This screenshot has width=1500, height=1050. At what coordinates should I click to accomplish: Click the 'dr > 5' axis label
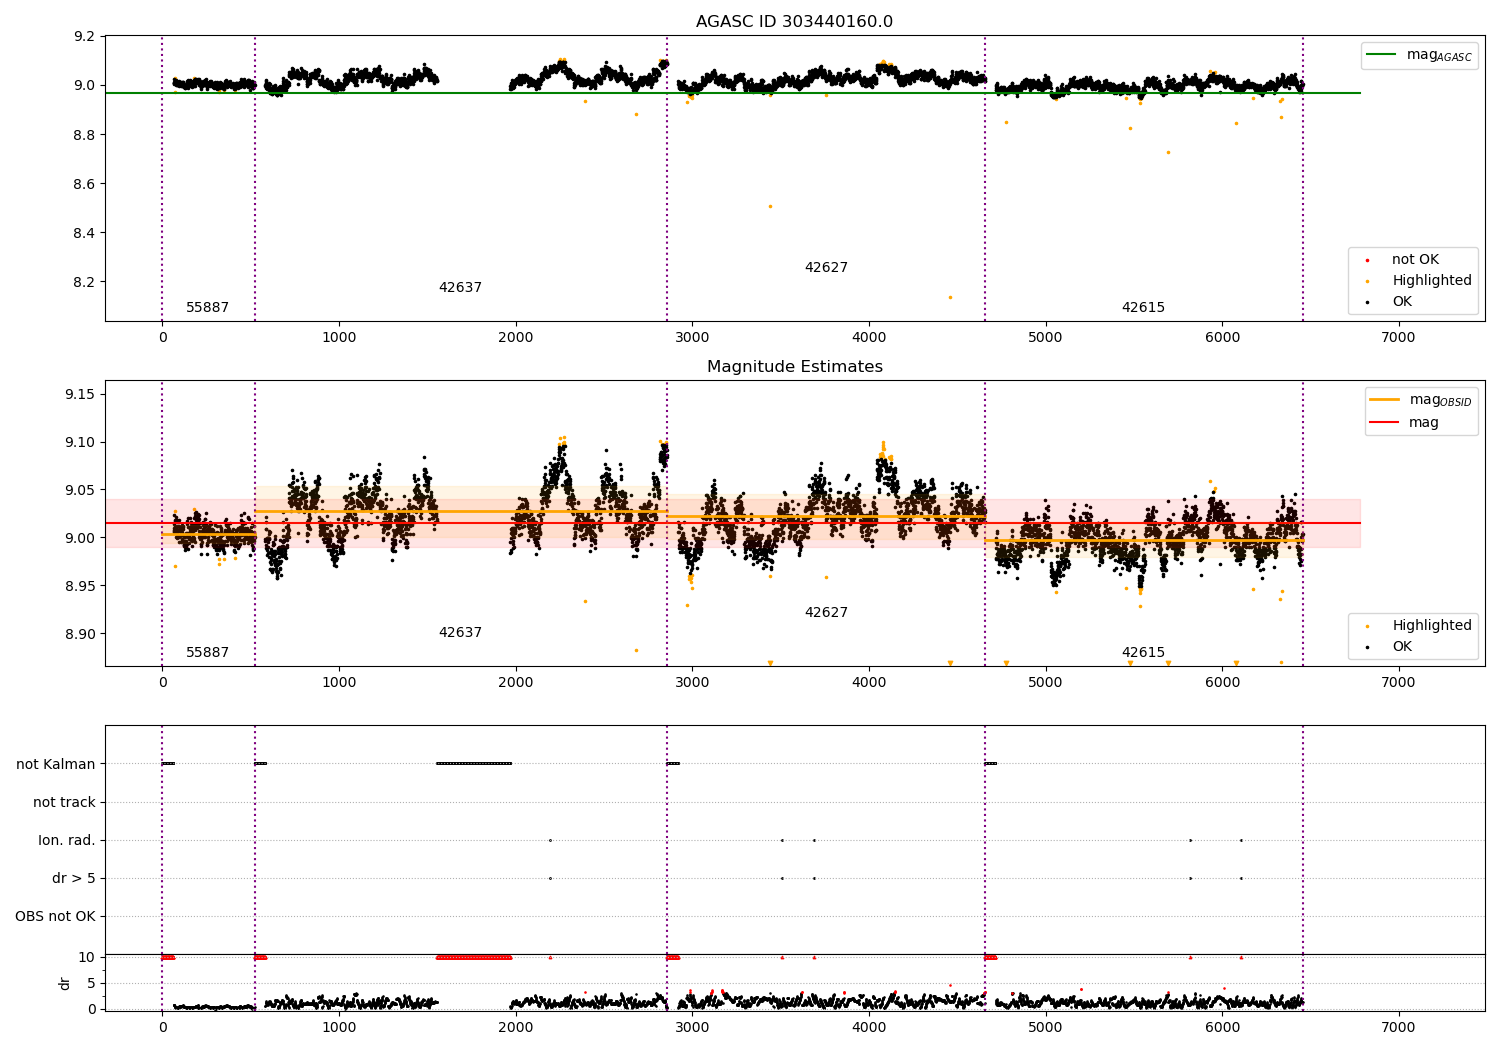coord(74,879)
